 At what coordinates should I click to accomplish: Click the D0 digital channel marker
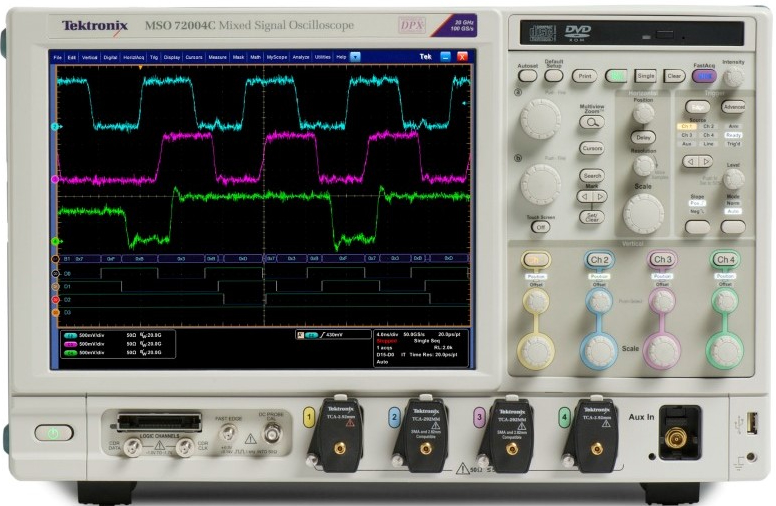pos(56,273)
